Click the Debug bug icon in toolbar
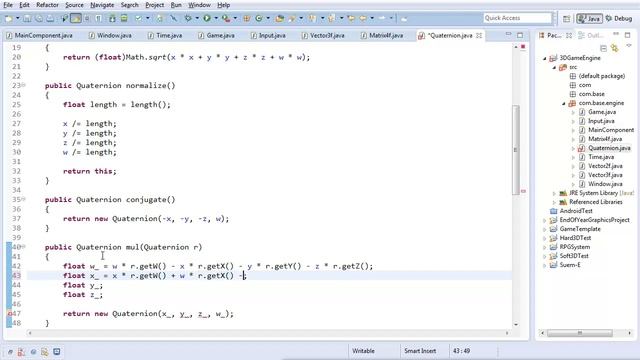The height and width of the screenshot is (360, 640). [188, 18]
